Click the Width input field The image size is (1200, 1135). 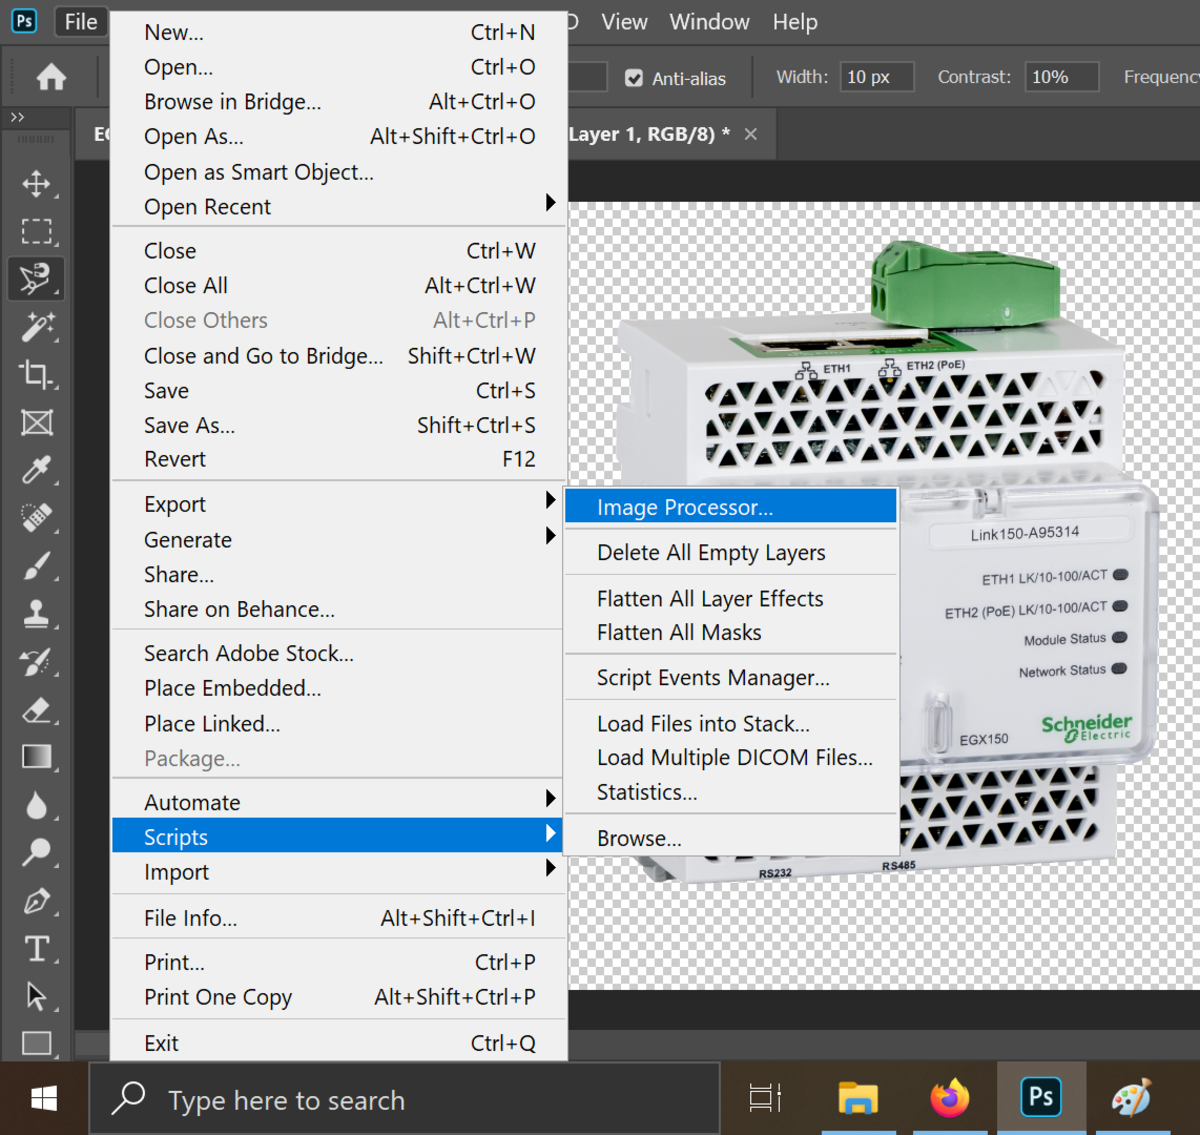click(876, 77)
